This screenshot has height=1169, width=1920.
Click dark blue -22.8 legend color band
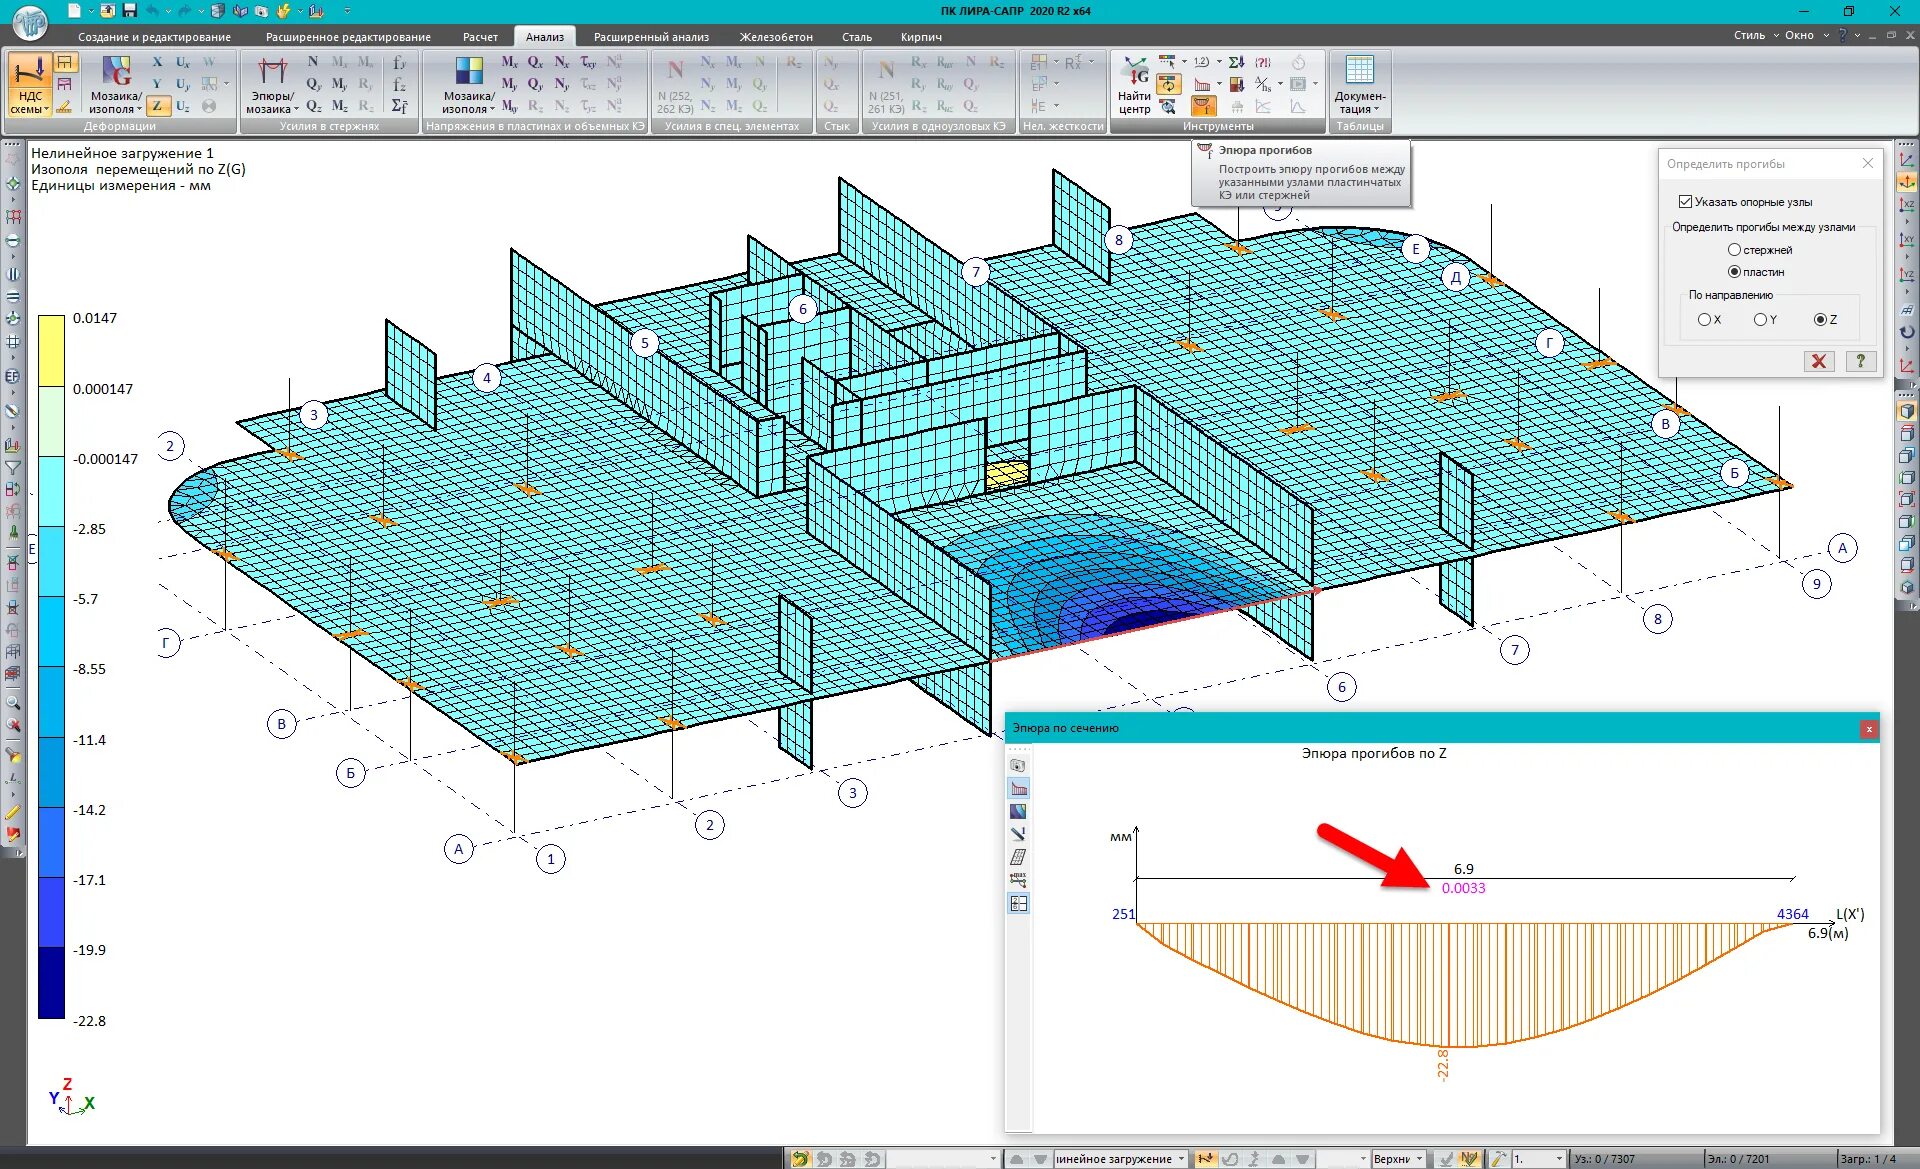click(51, 983)
